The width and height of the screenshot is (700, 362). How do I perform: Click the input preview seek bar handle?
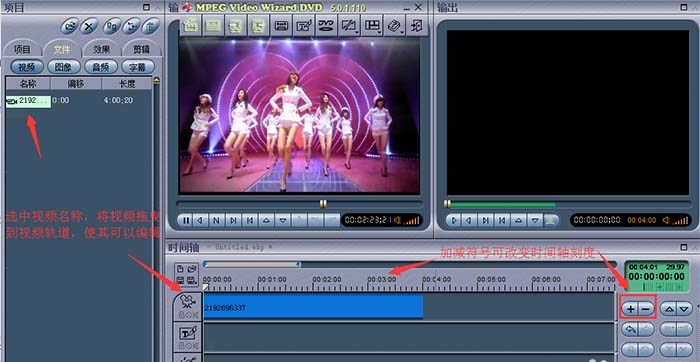[323, 204]
